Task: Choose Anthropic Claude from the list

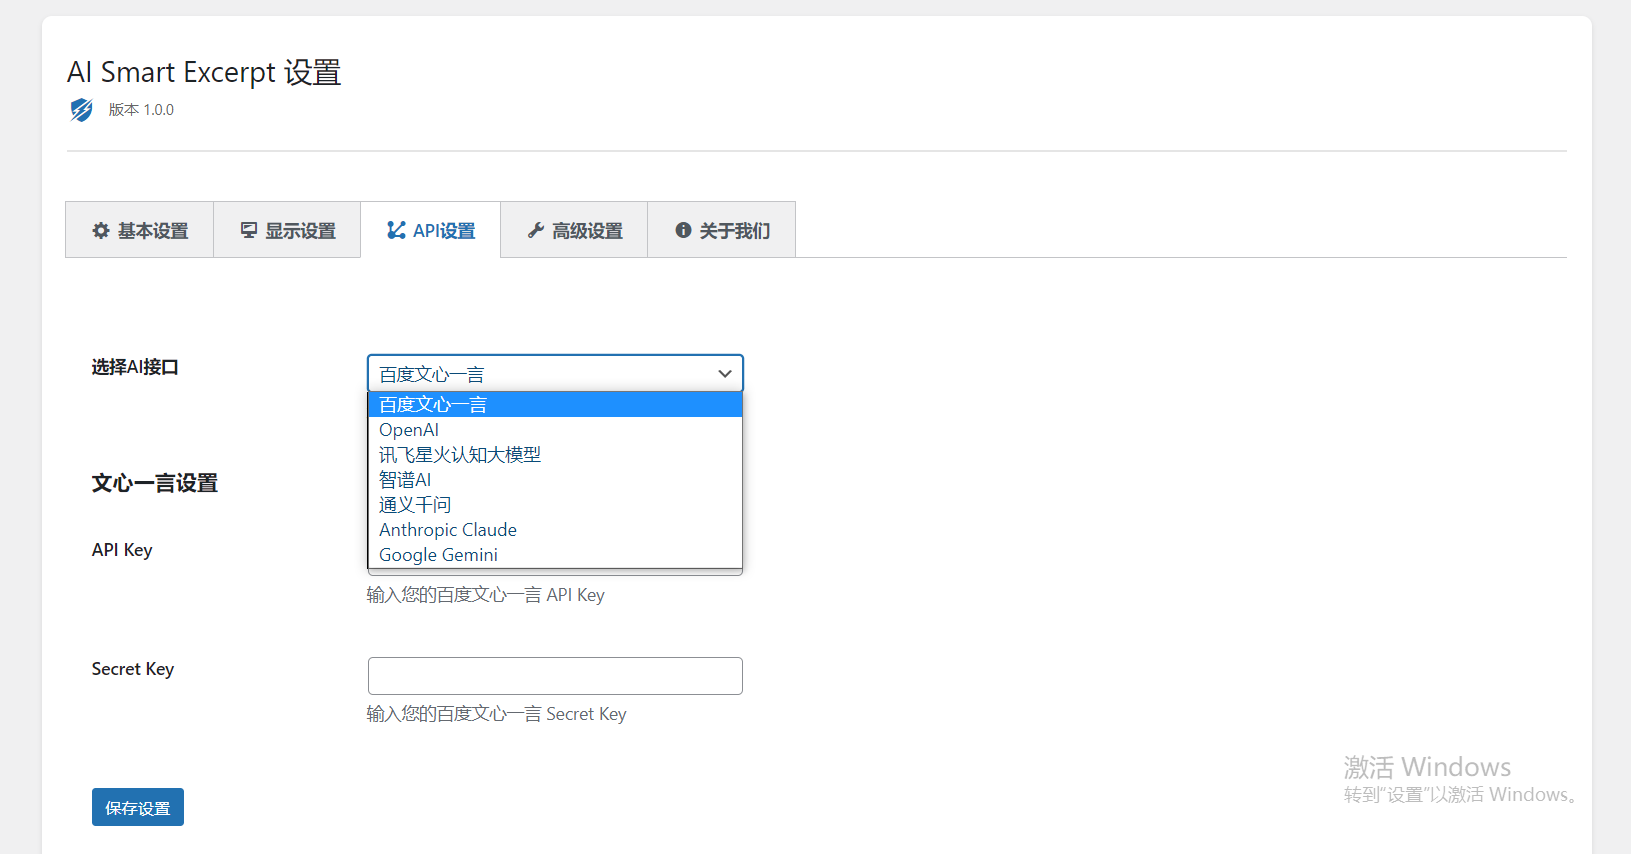Action: [555, 530]
